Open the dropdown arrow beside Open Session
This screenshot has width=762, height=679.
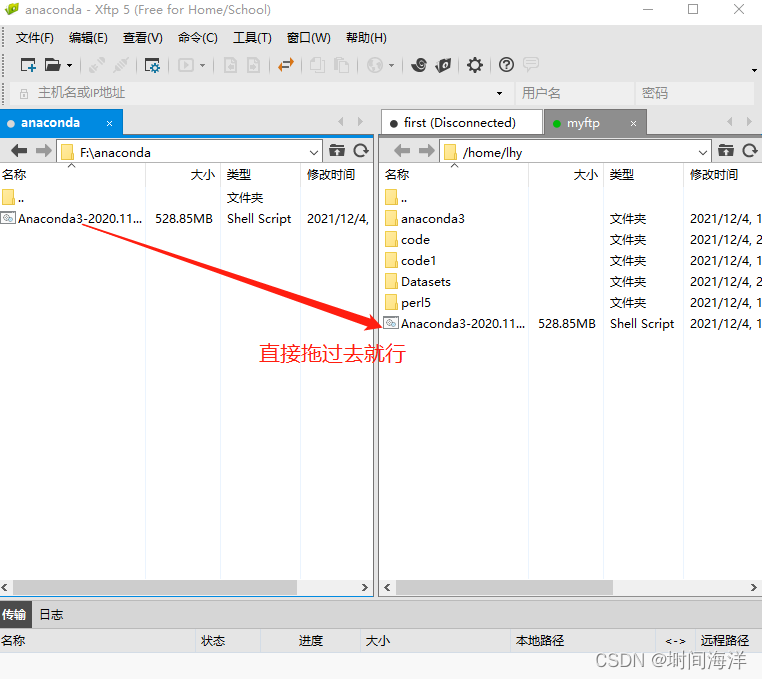pos(69,65)
